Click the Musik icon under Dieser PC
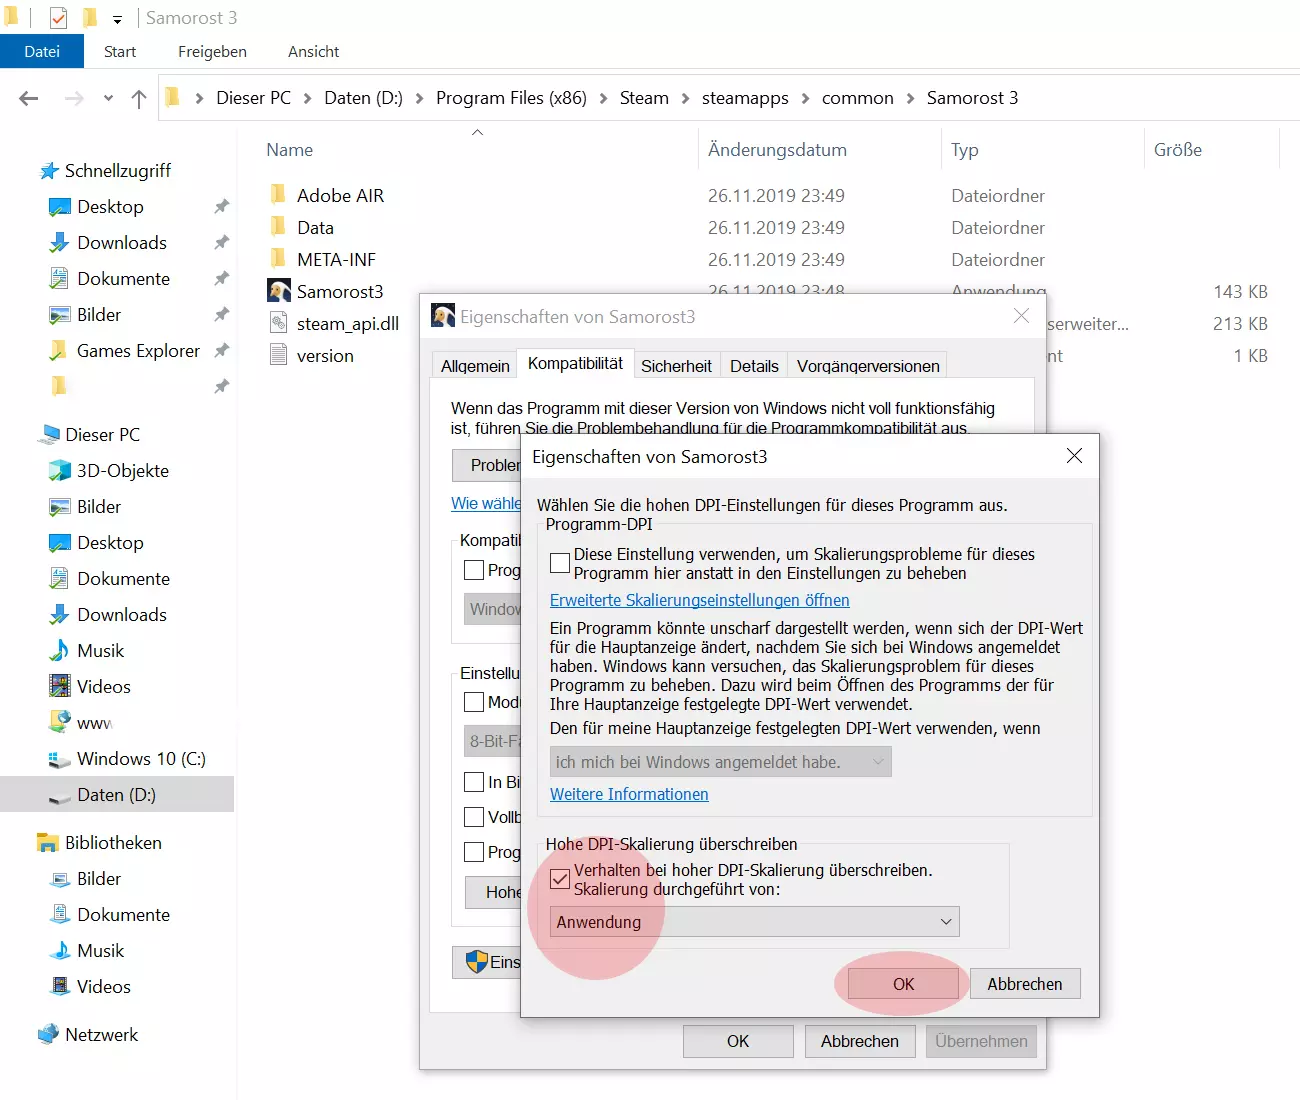 click(x=60, y=651)
